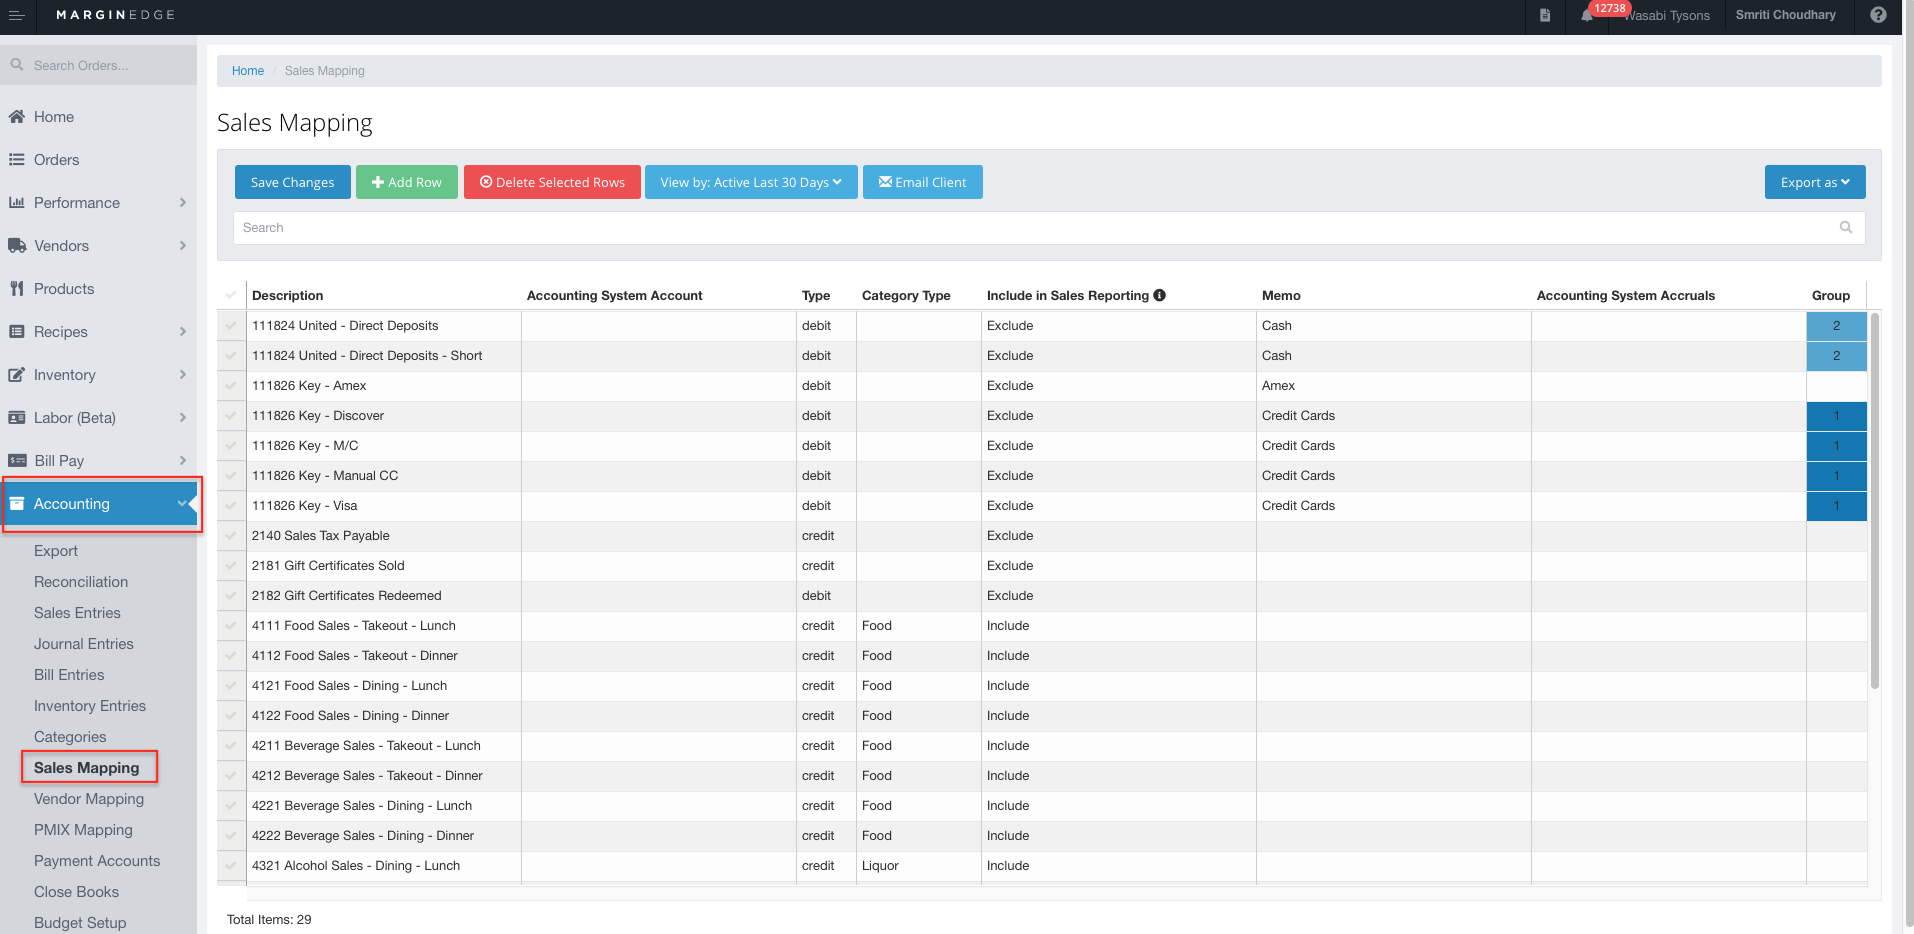Tick the 2140 Sales Tax Payable row checkbox

pyautogui.click(x=231, y=536)
